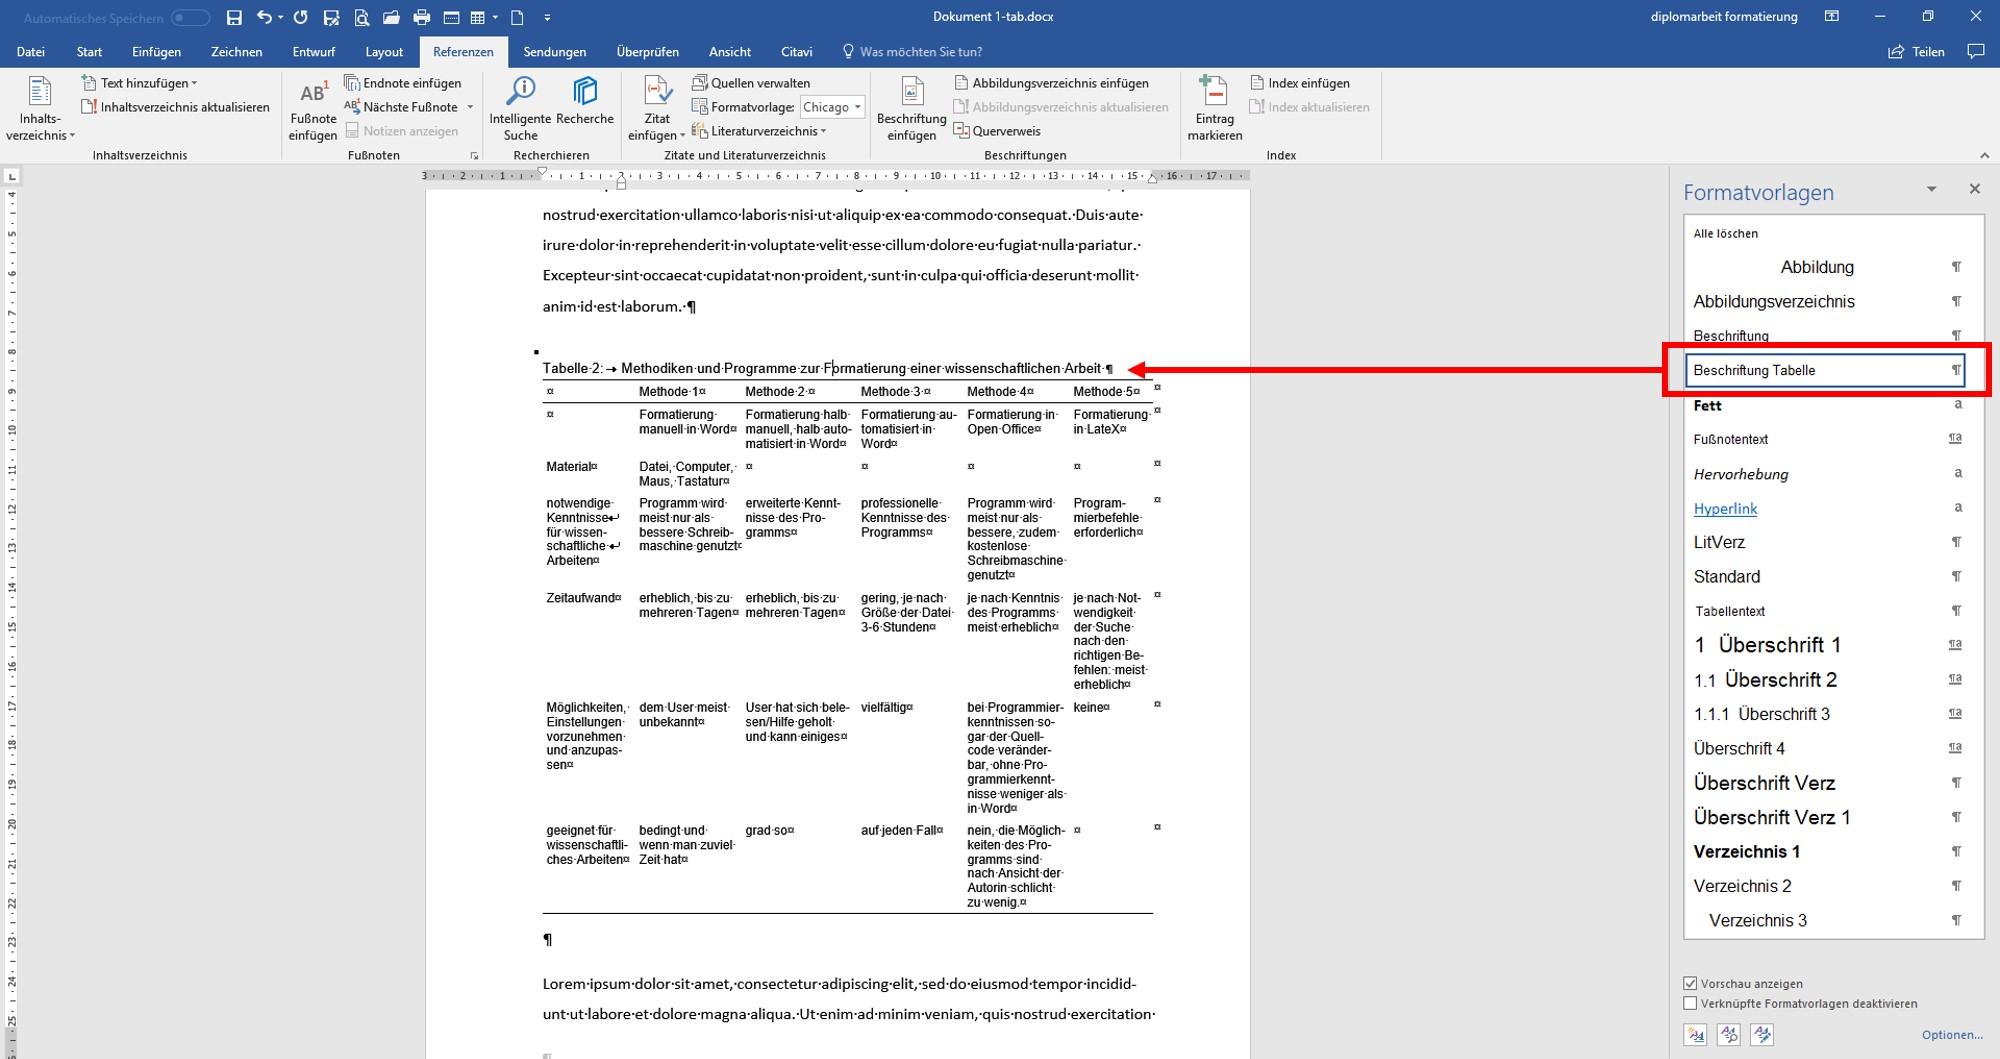Click the Eintrag markieren icon
The image size is (2000, 1059).
(1214, 91)
